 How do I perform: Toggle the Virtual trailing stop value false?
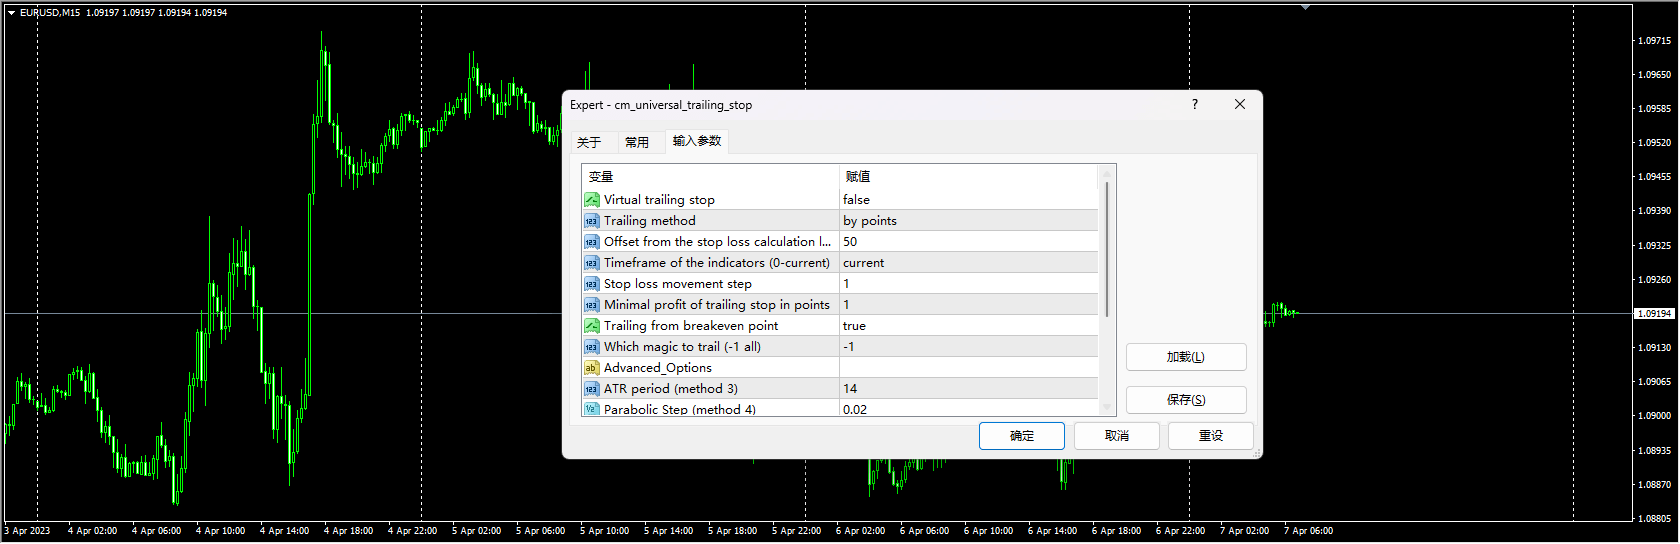tap(969, 200)
